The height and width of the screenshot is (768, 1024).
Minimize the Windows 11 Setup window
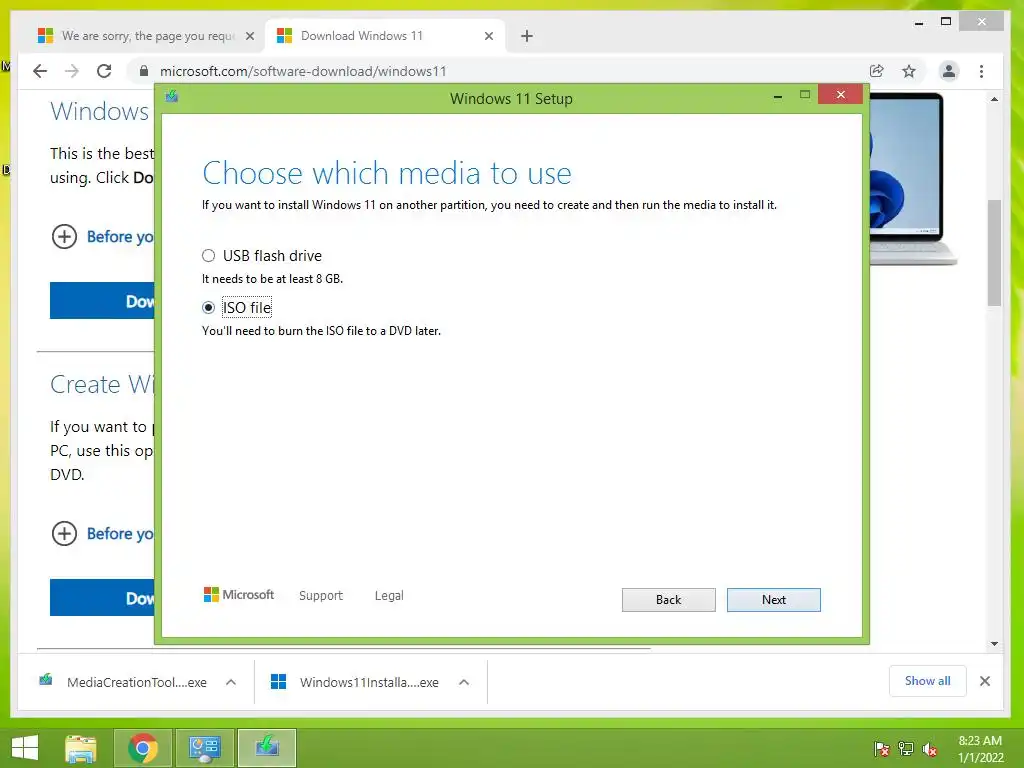[777, 96]
